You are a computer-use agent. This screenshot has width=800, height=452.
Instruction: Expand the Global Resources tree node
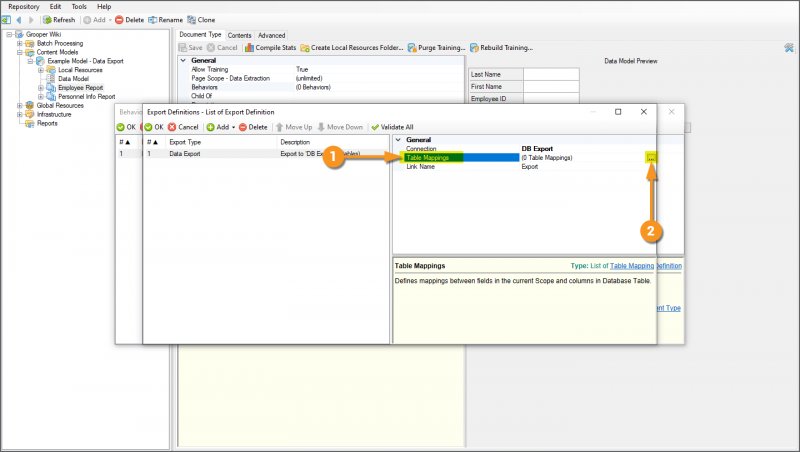tap(19, 106)
